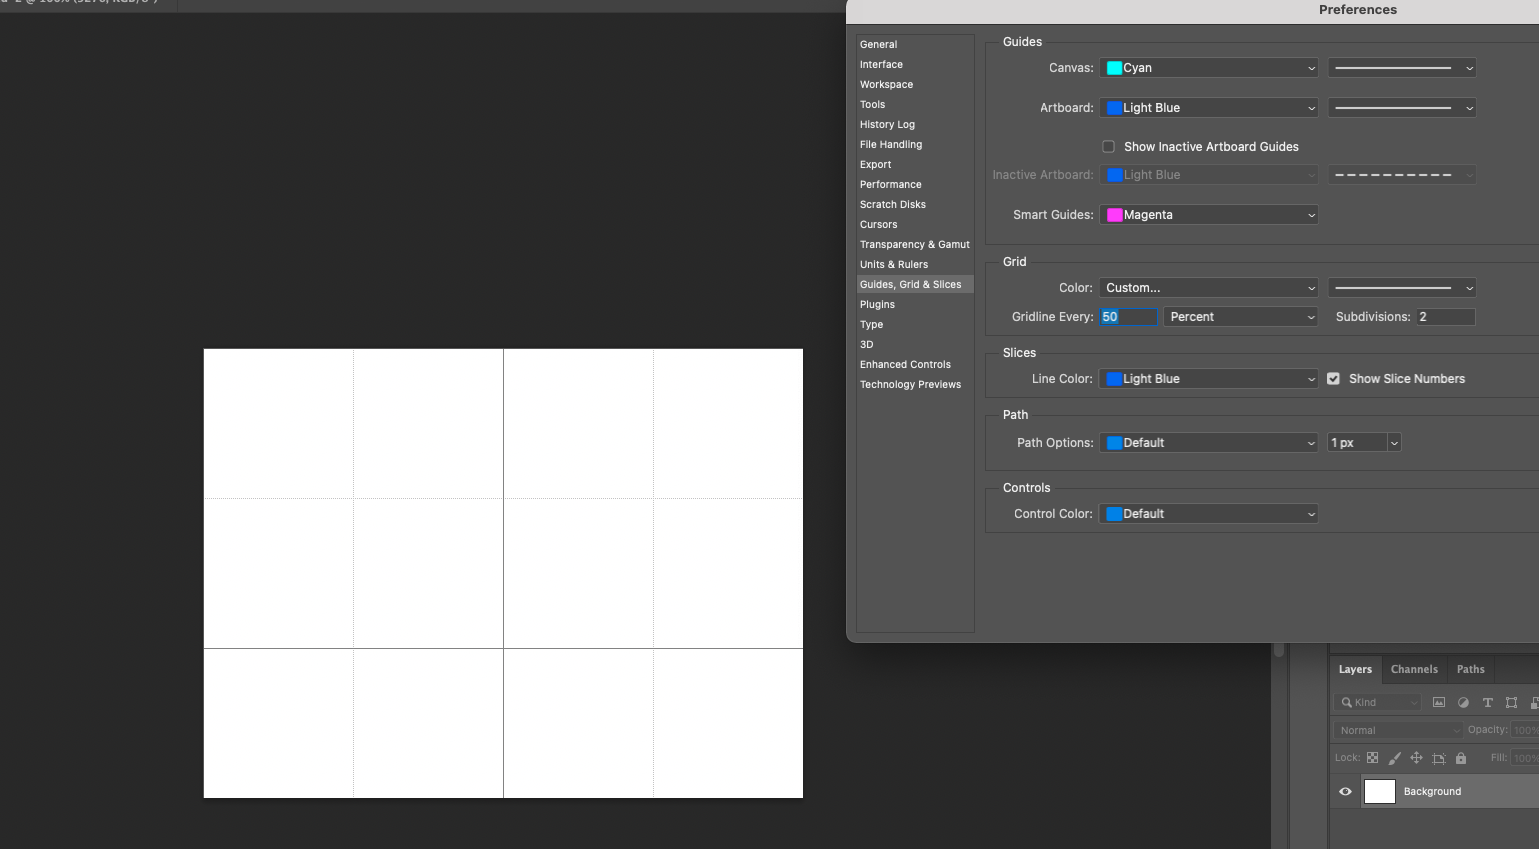Open the Canvas guide color dropdown
Image resolution: width=1539 pixels, height=849 pixels.
click(1208, 67)
